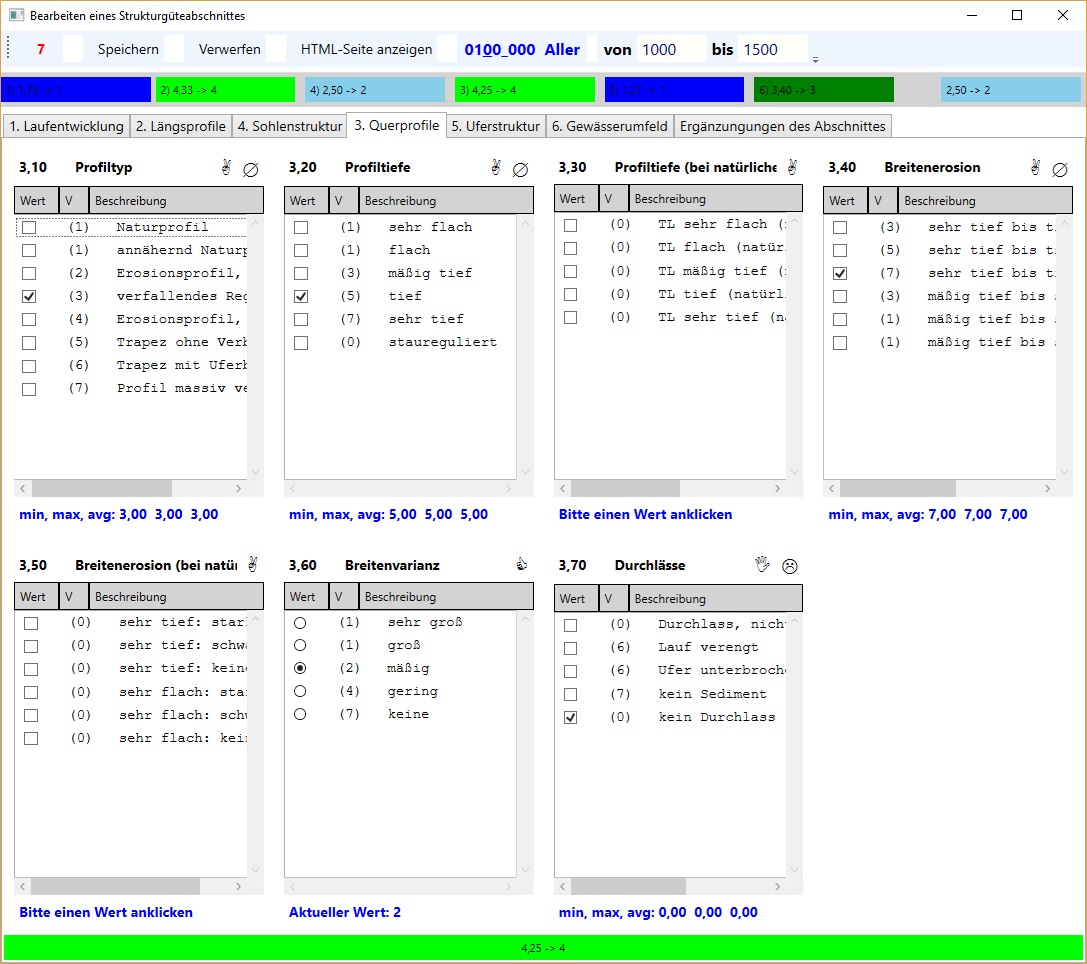Select the 'gering' radio button in Breitenvarianz
1087x964 pixels.
[300, 691]
